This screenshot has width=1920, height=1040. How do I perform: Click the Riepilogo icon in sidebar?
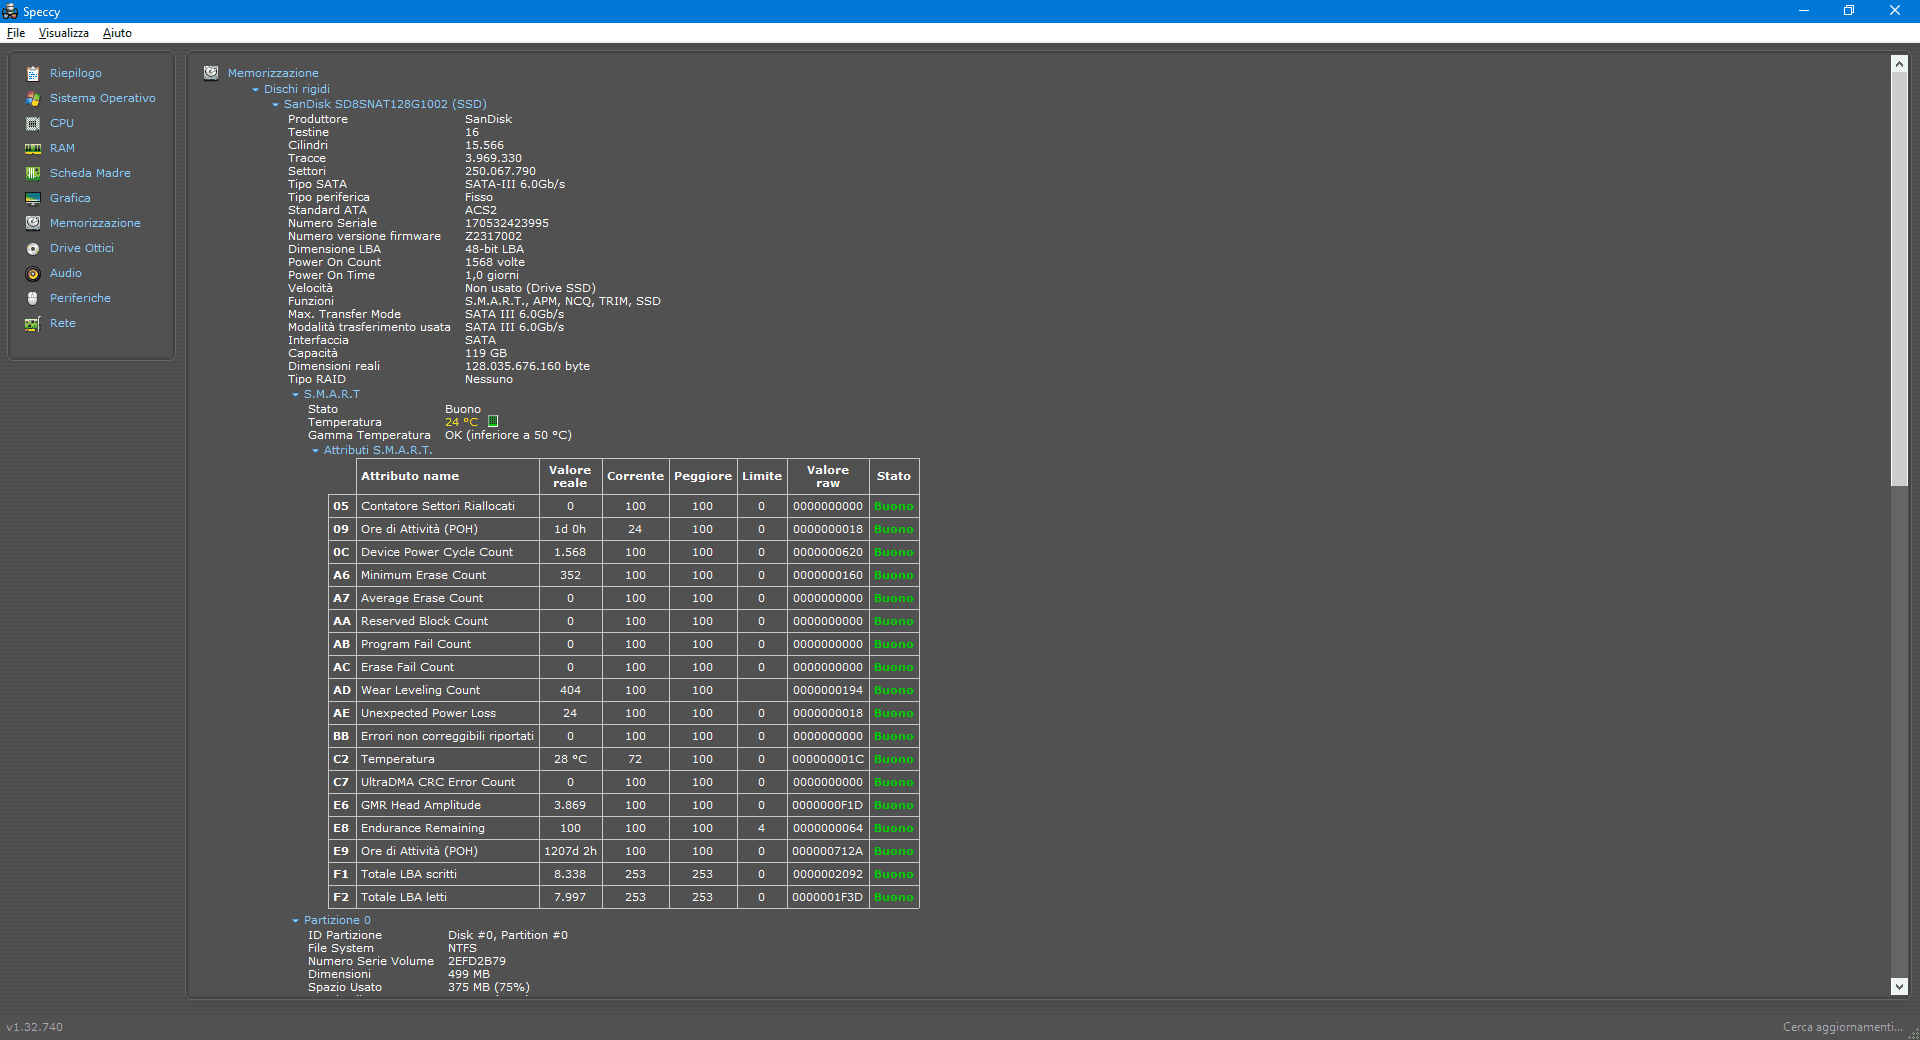[x=33, y=74]
